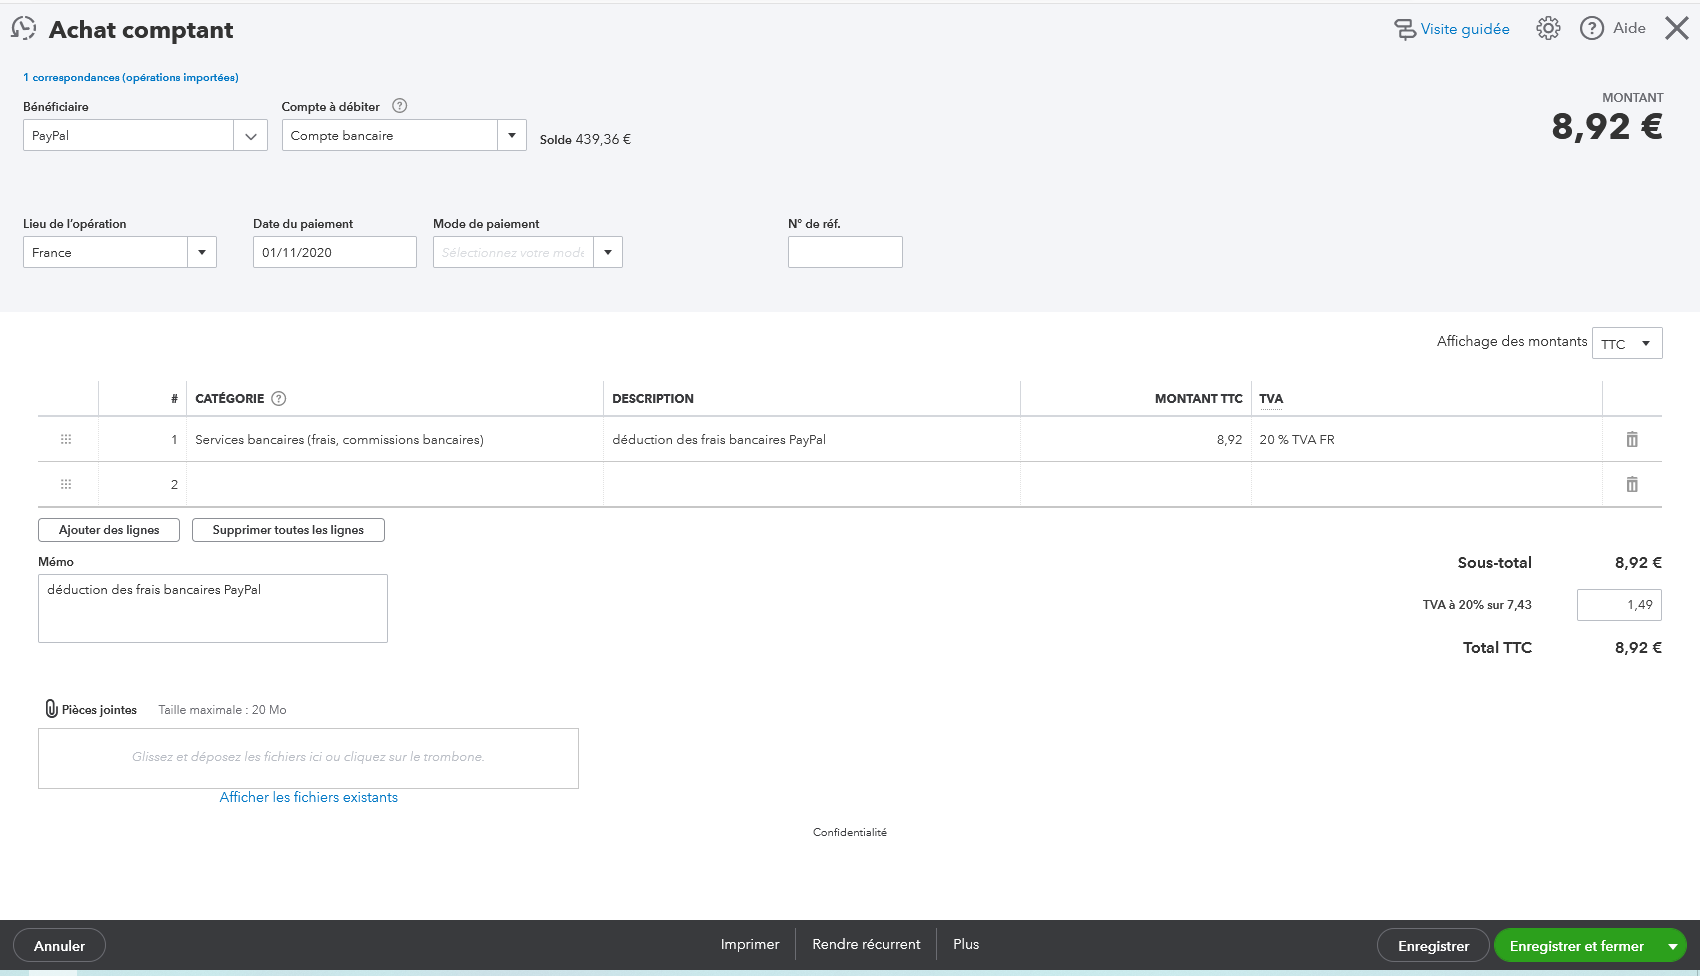
Task: Launch the Visite guidée tour icon
Action: (1408, 29)
